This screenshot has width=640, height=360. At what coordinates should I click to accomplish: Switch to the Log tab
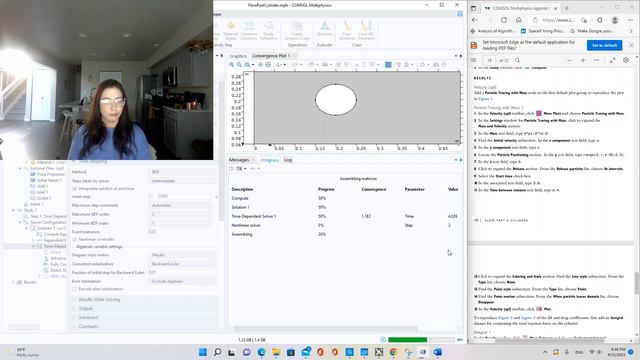tap(288, 160)
